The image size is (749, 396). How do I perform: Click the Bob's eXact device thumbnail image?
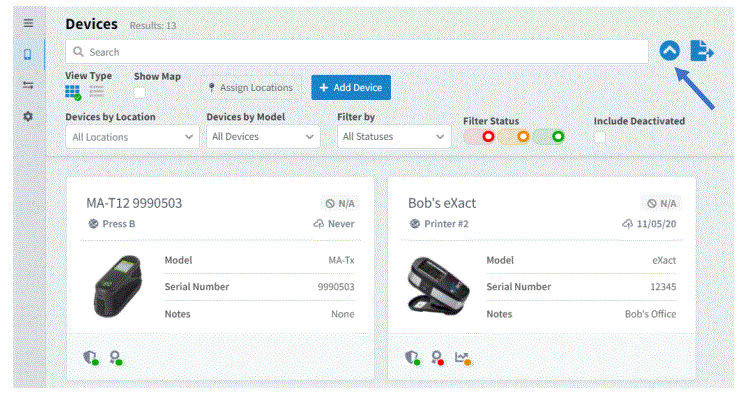click(x=438, y=286)
